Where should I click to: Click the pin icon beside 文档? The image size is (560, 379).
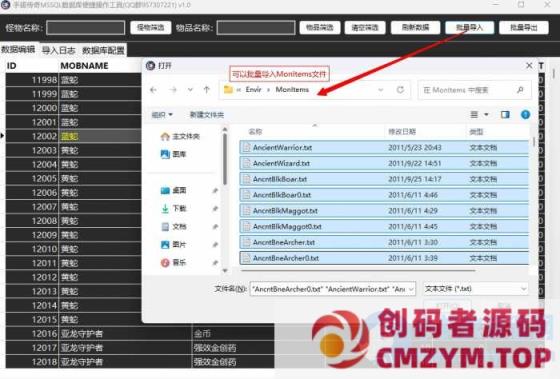215,227
